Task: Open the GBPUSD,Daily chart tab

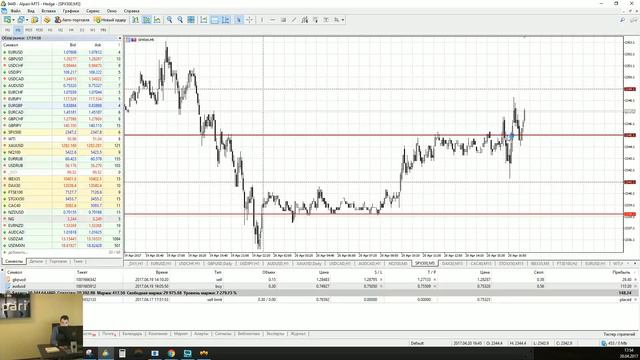Action: click(220, 264)
